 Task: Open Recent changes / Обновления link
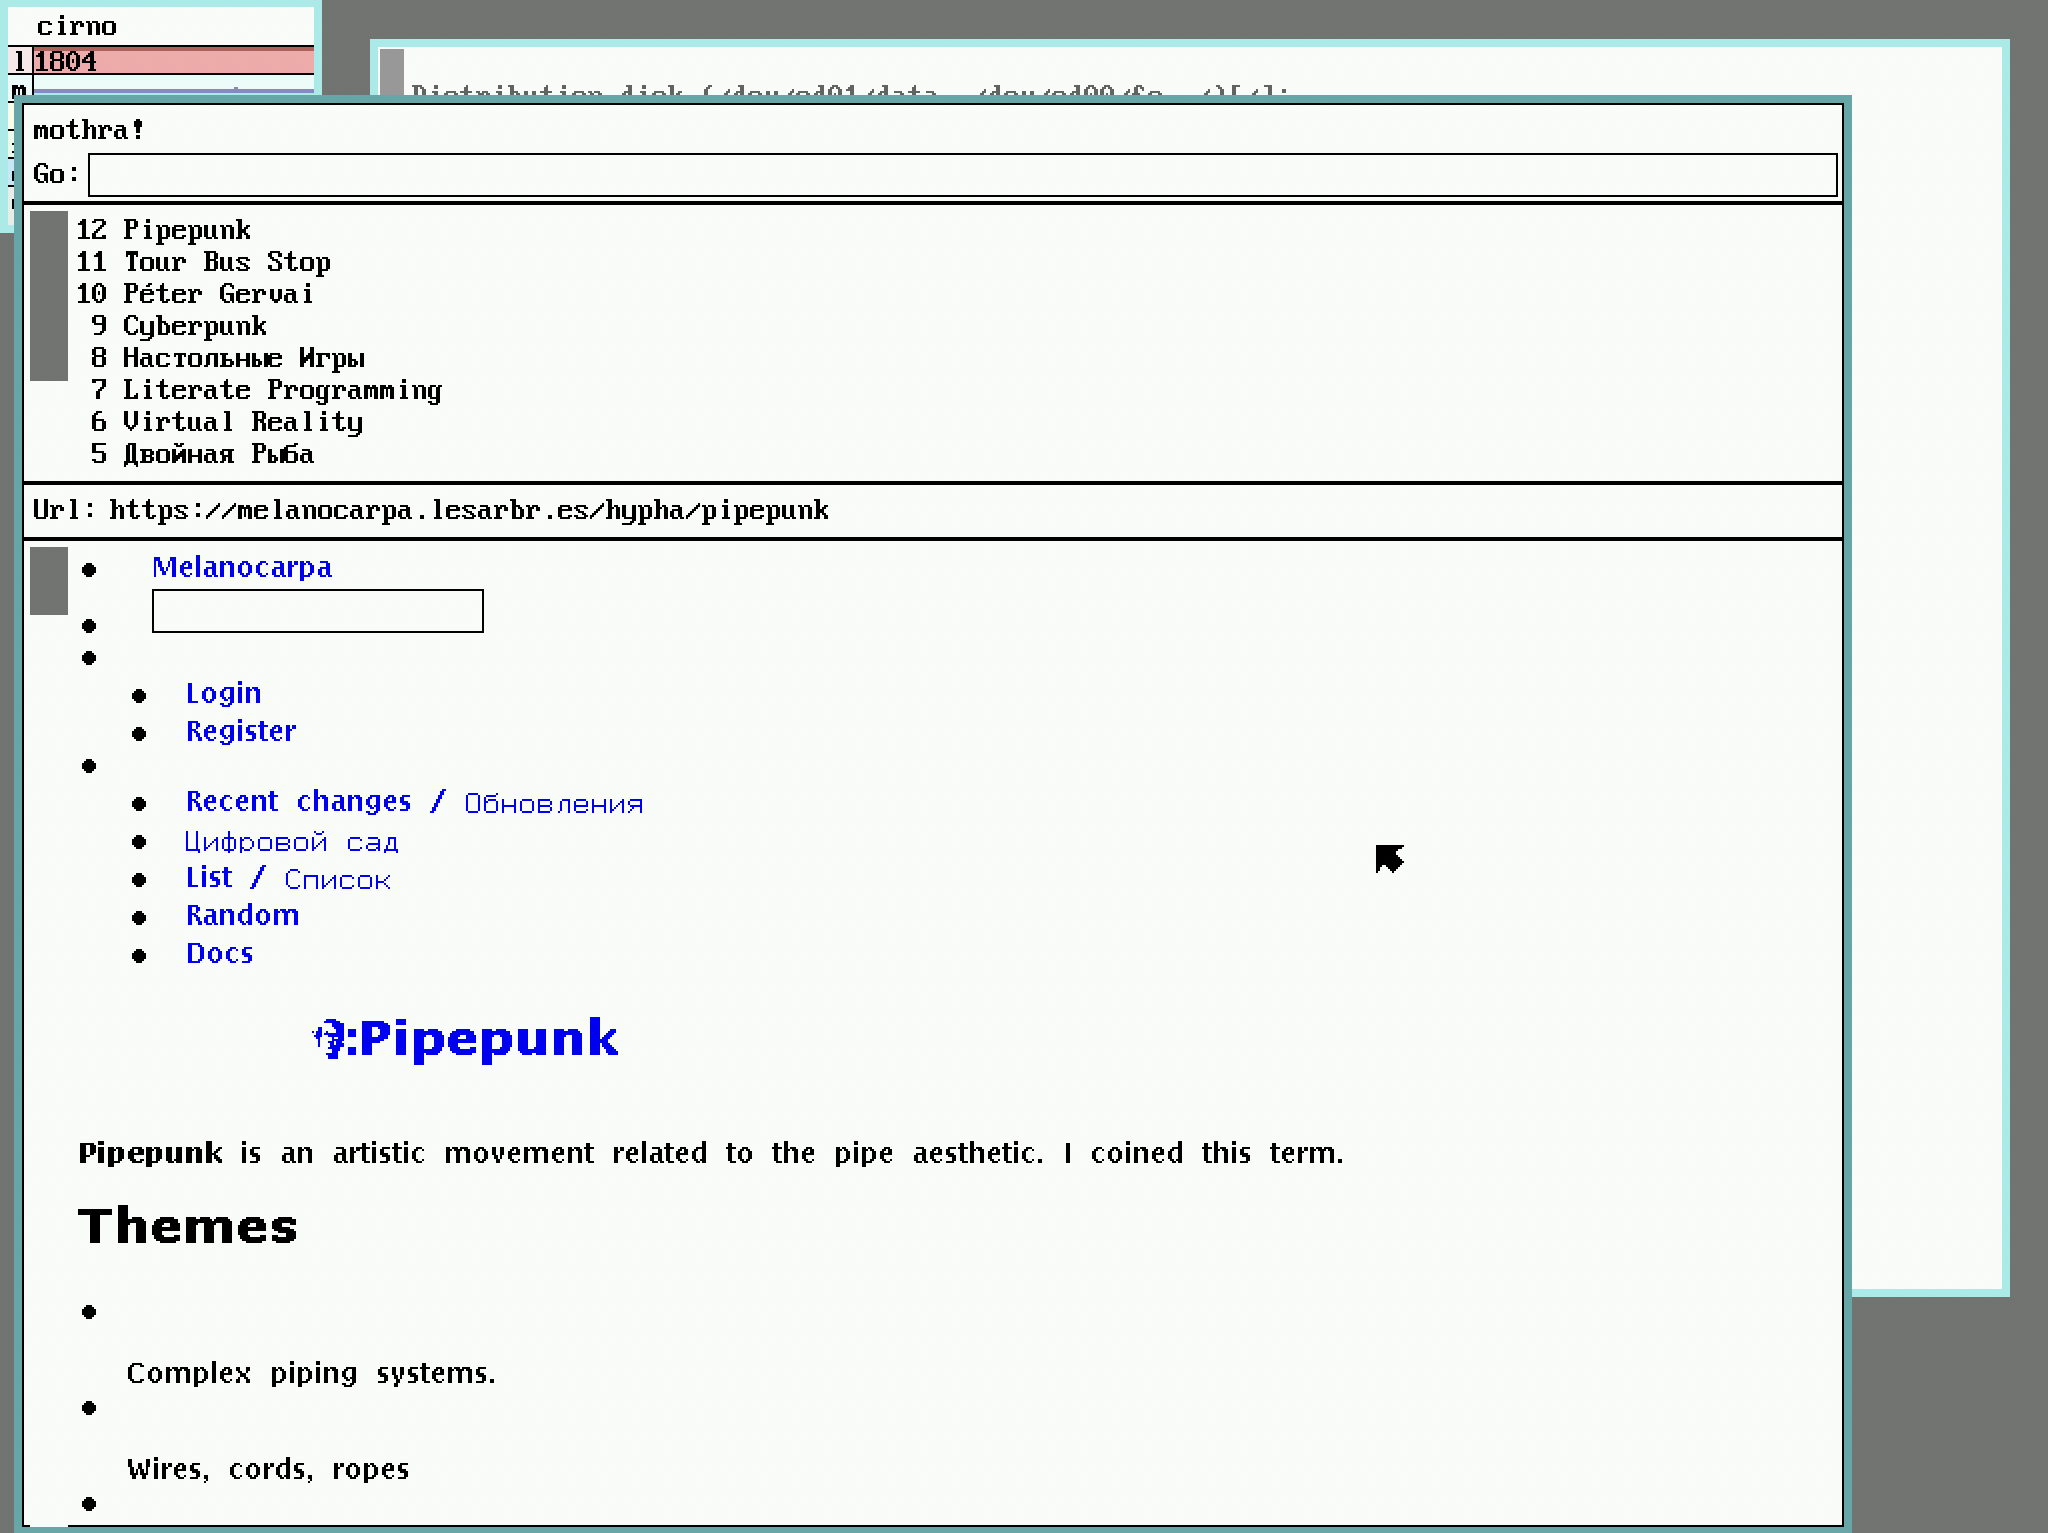pos(415,802)
